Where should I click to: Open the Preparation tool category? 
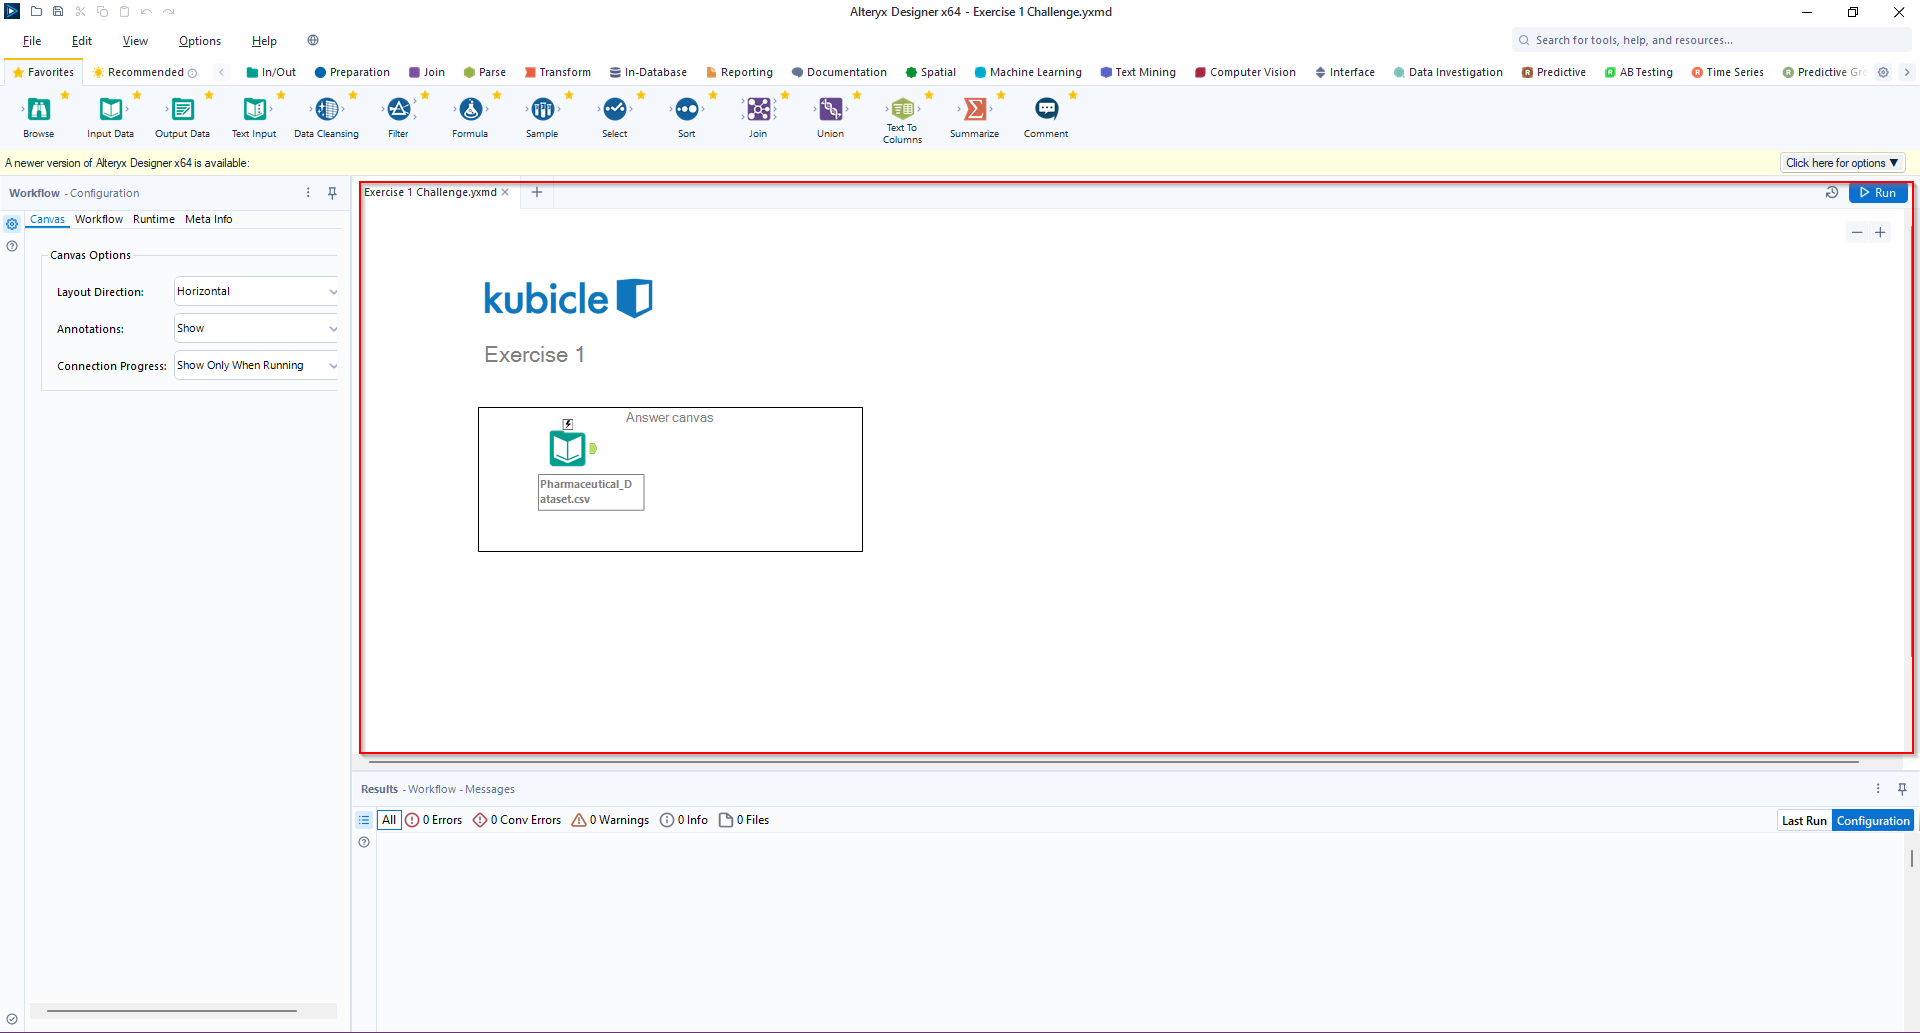tap(352, 72)
